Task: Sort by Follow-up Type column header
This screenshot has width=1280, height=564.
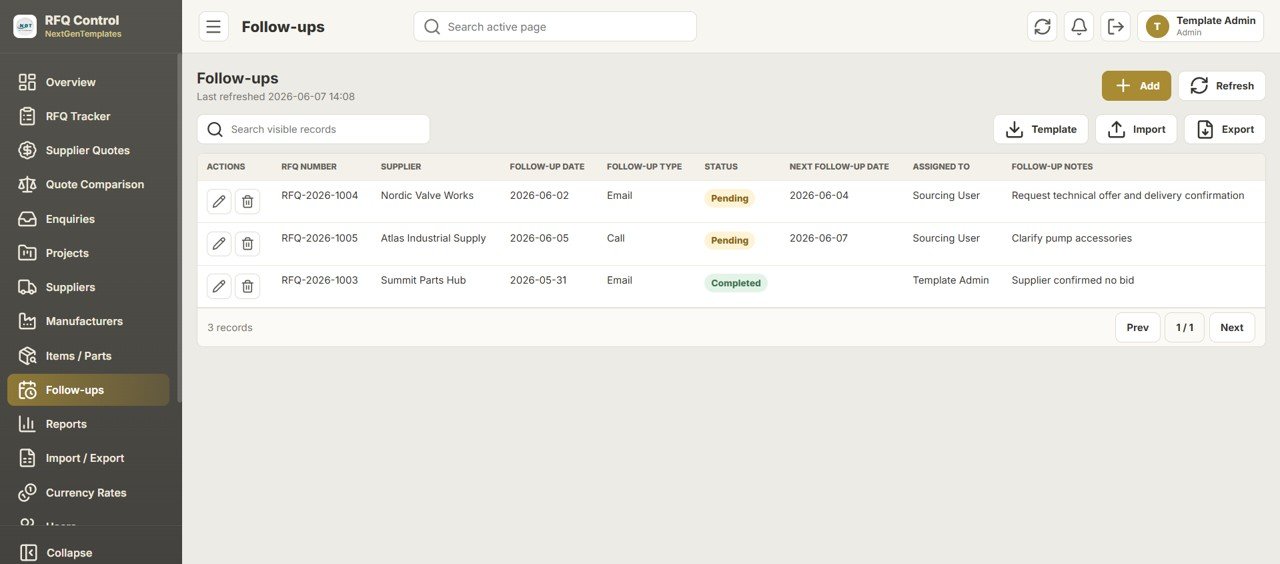Action: point(644,167)
